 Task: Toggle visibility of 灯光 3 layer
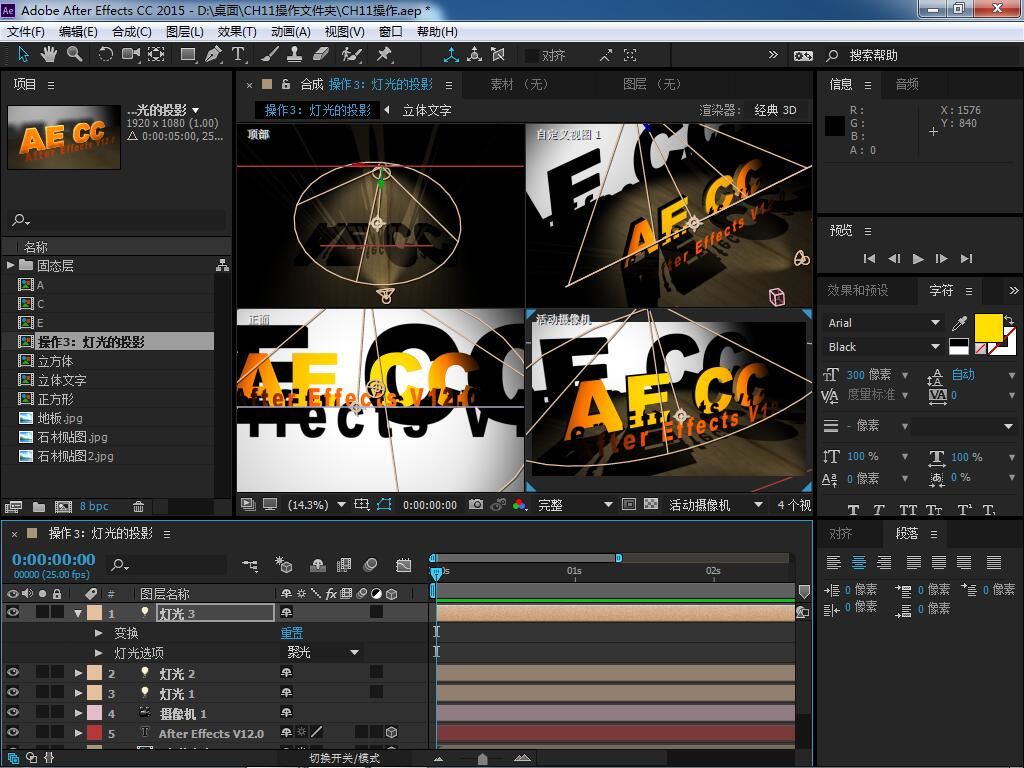click(x=12, y=613)
